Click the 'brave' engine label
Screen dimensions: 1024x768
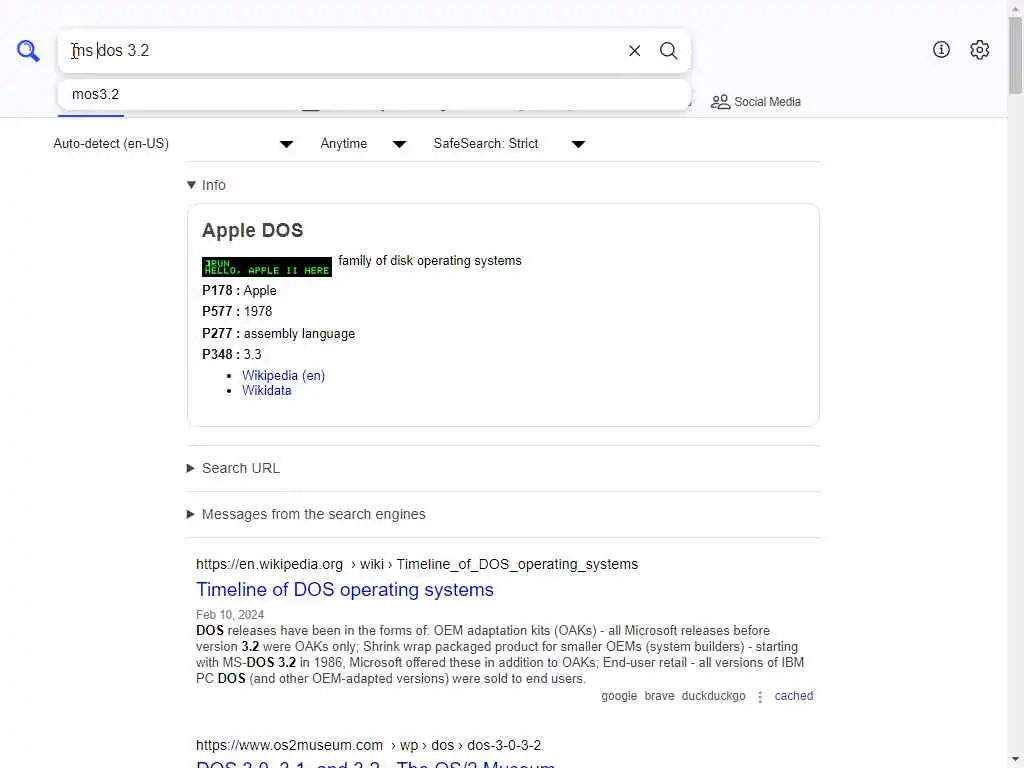point(659,696)
